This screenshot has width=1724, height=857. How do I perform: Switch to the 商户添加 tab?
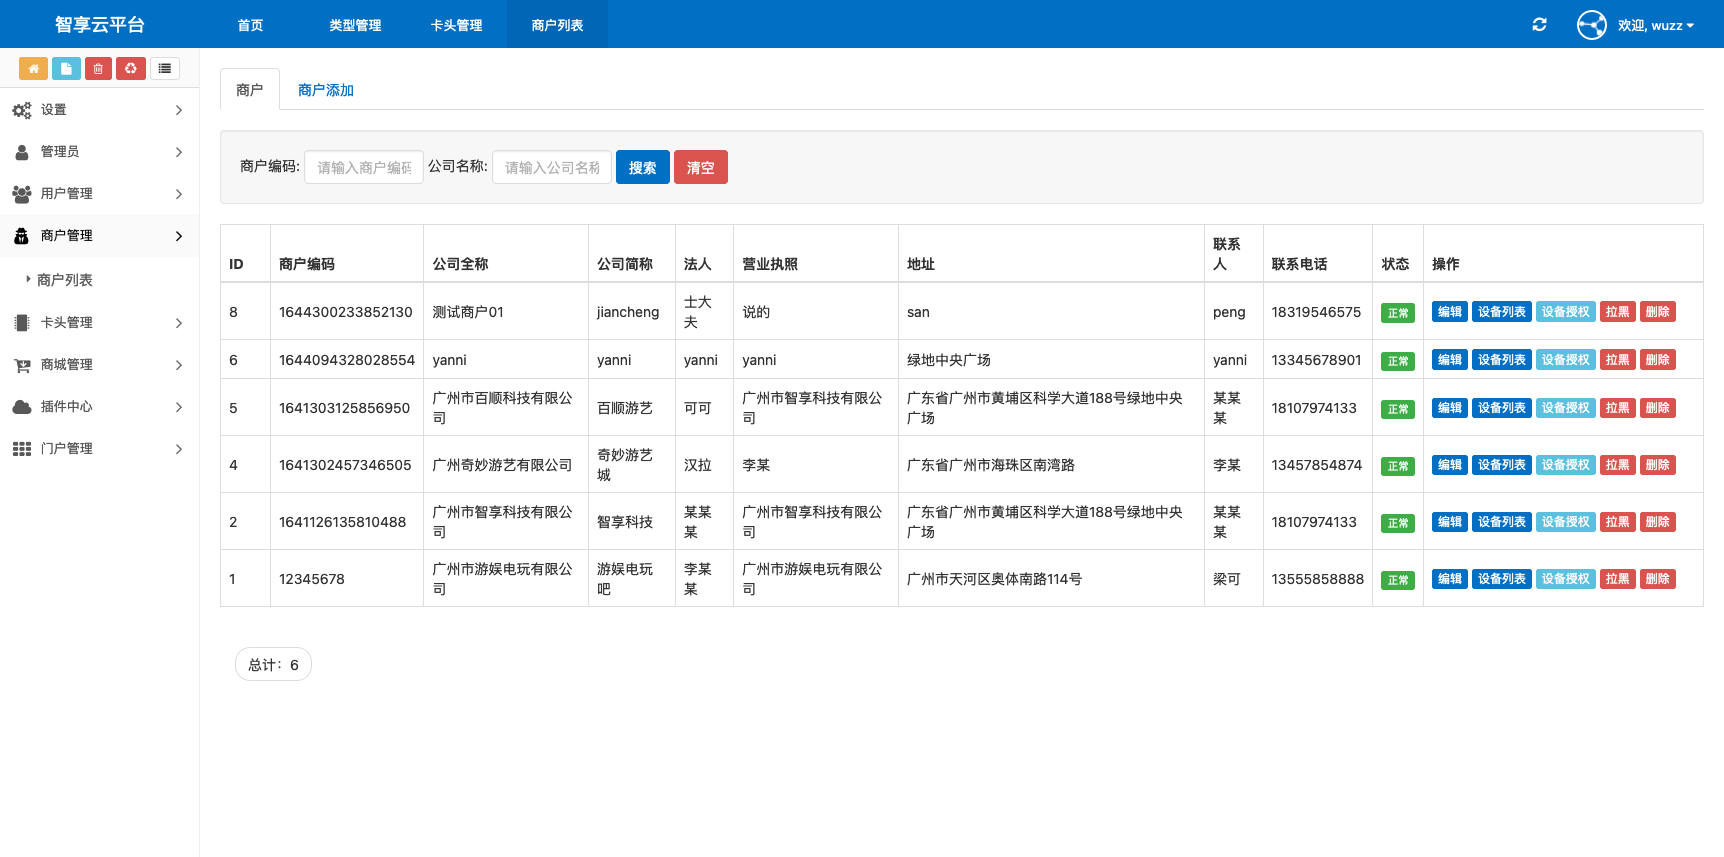tap(325, 90)
